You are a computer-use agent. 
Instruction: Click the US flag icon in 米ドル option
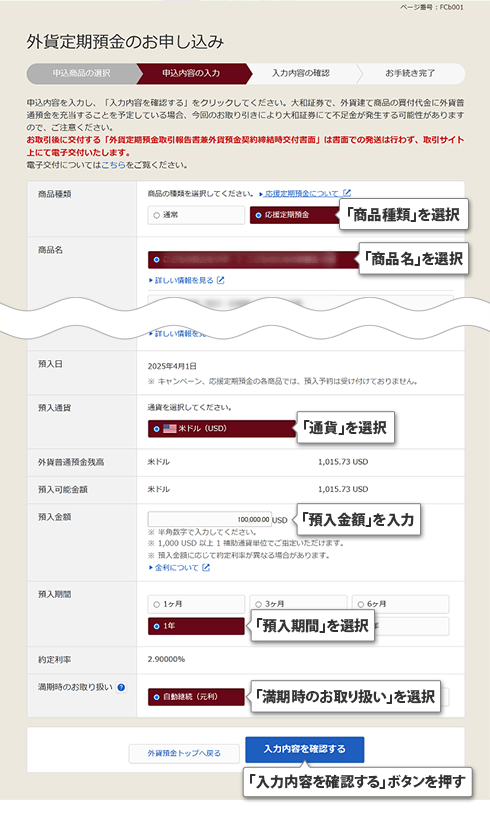pos(170,429)
